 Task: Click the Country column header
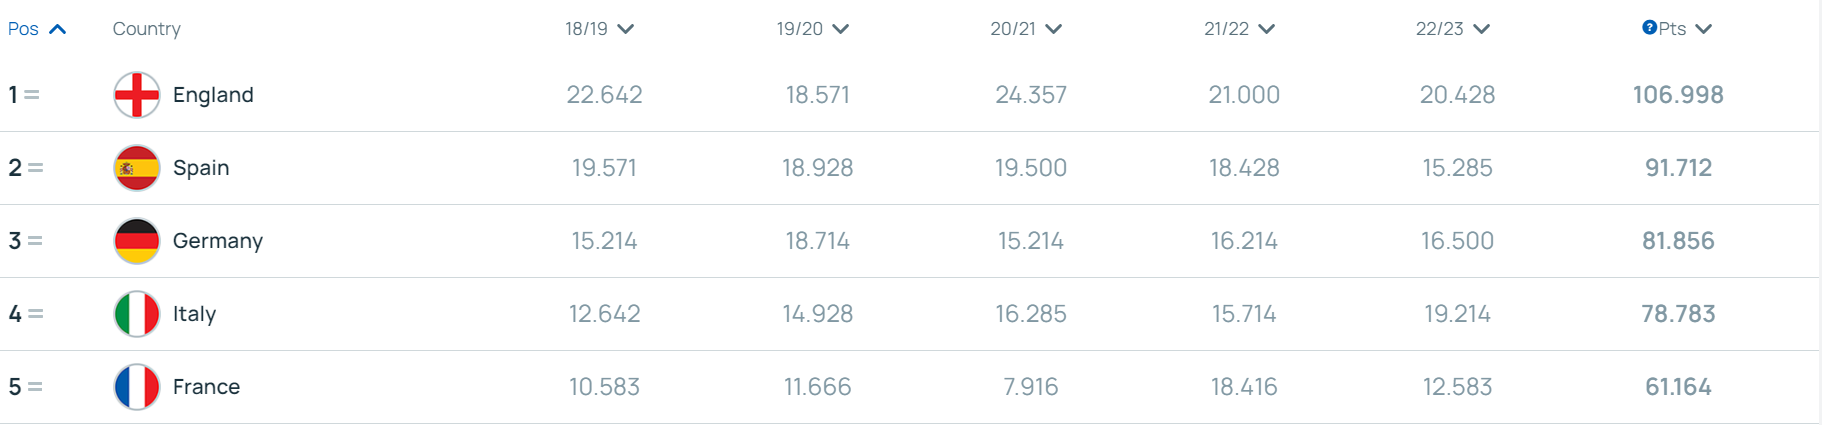(146, 29)
